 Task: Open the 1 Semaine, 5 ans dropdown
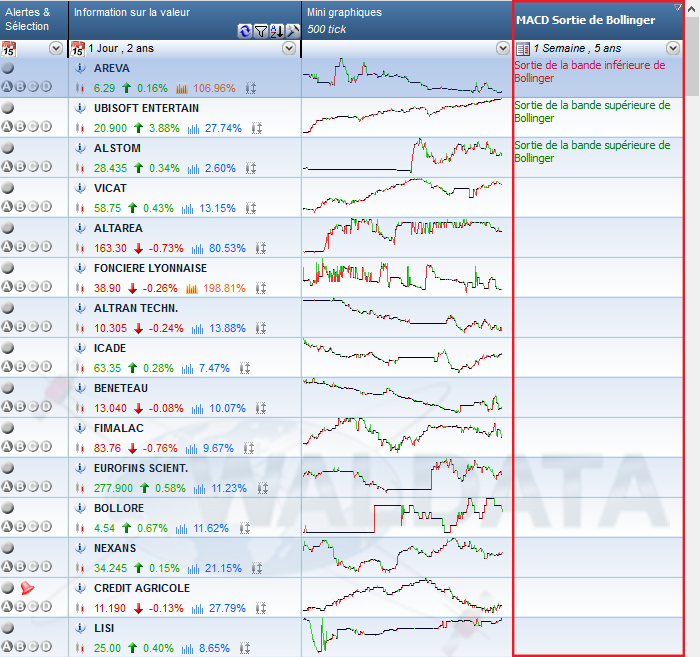click(673, 48)
